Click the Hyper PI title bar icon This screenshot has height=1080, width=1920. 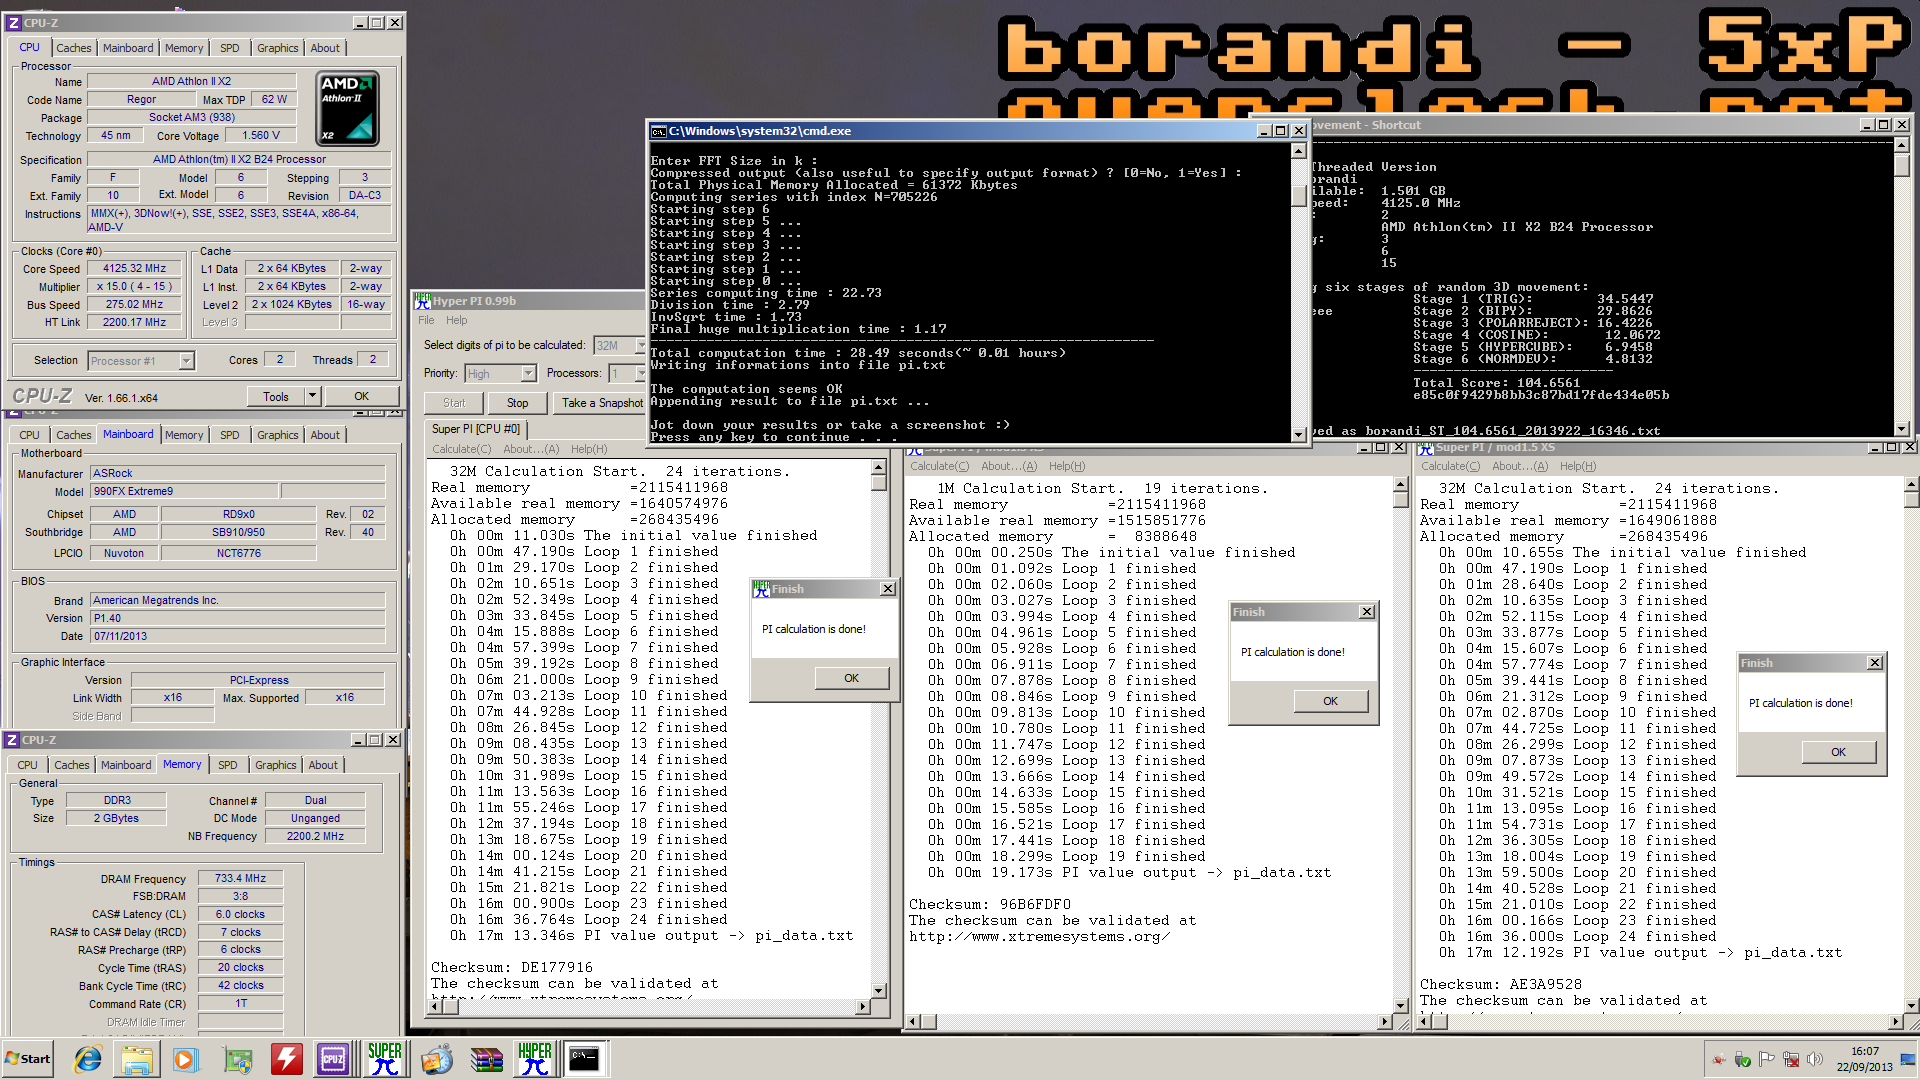(x=423, y=300)
